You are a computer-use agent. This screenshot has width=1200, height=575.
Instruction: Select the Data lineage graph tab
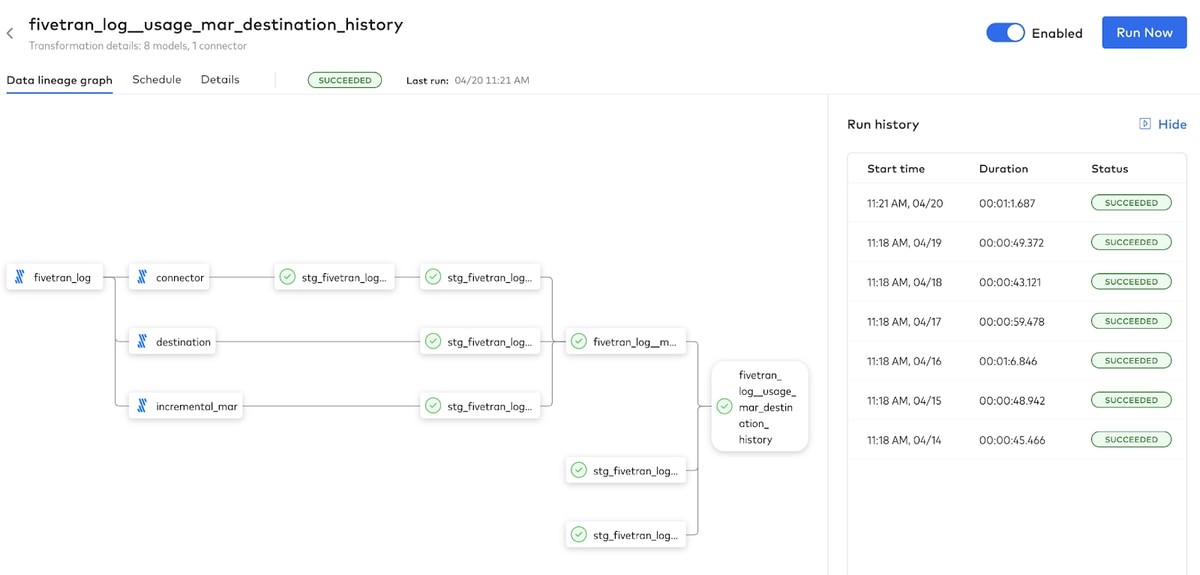click(59, 80)
